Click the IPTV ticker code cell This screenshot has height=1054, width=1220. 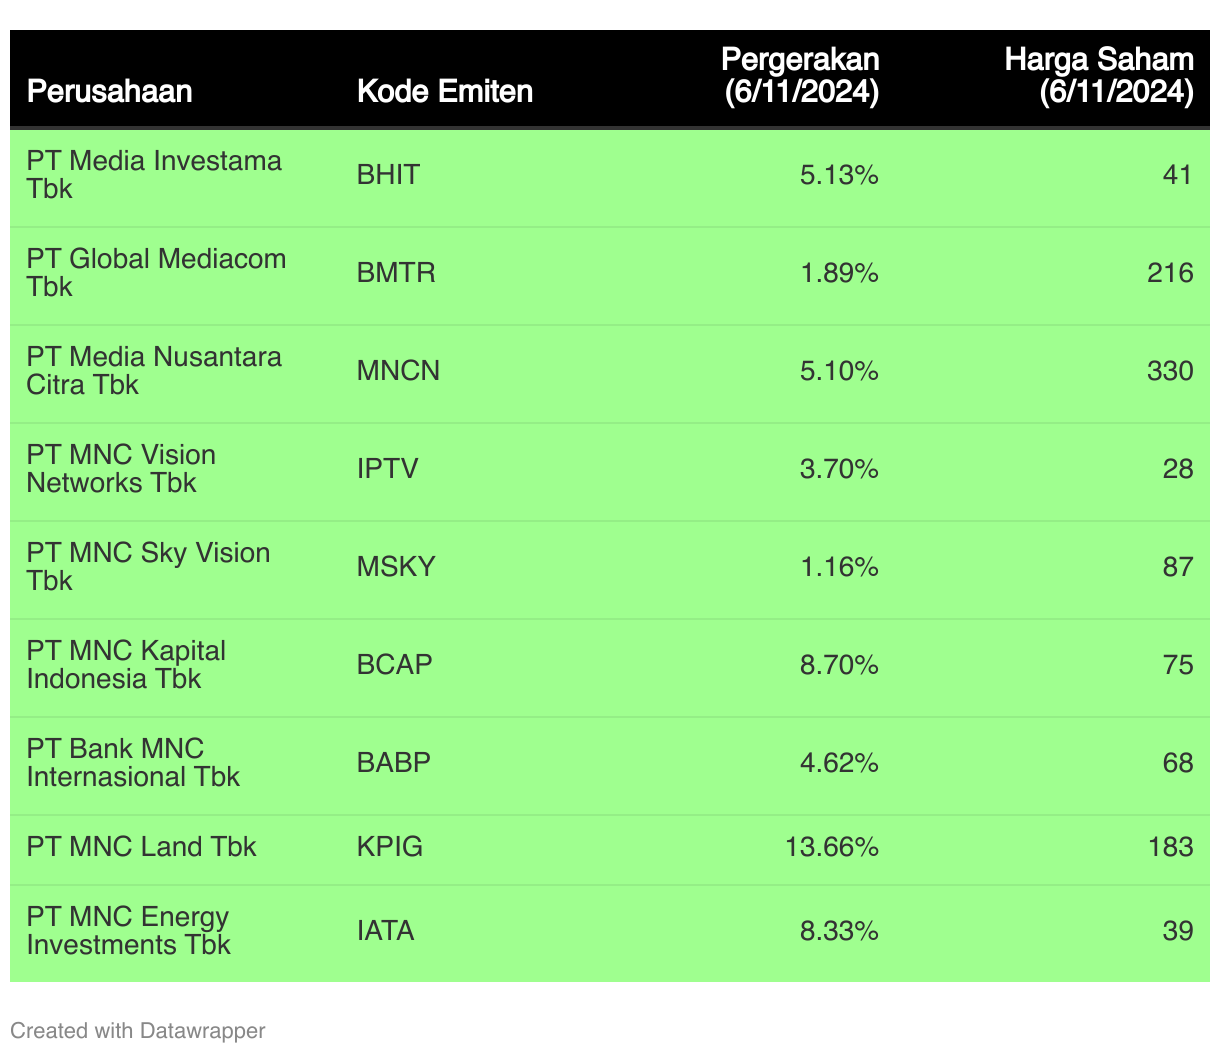tap(387, 469)
